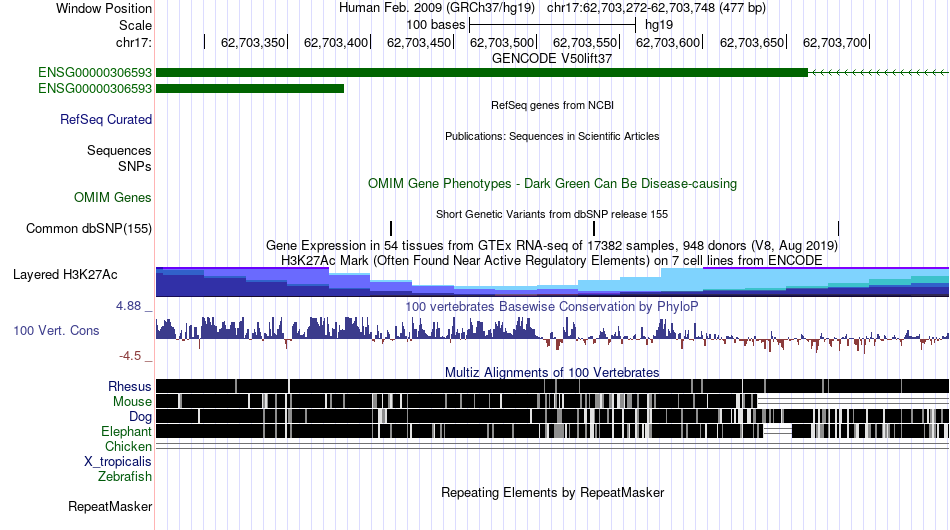This screenshot has width=950, height=530.
Task: Open RefSeq genes from NCBI title
Action: [x=552, y=105]
